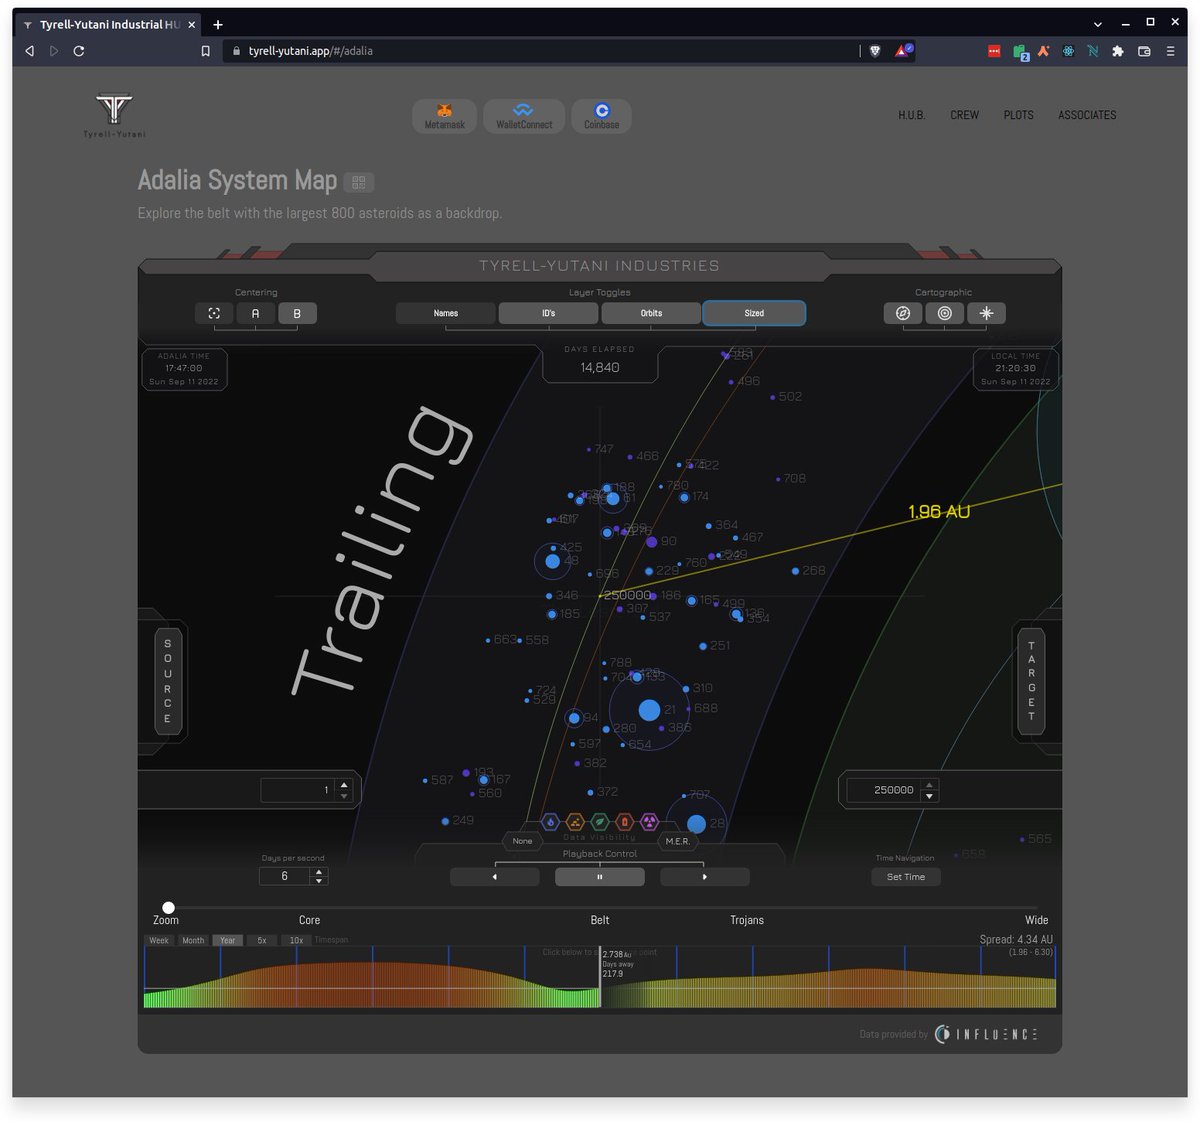Click the QR grid icon next to Adalia System Map
This screenshot has width=1200, height=1122.
point(359,182)
